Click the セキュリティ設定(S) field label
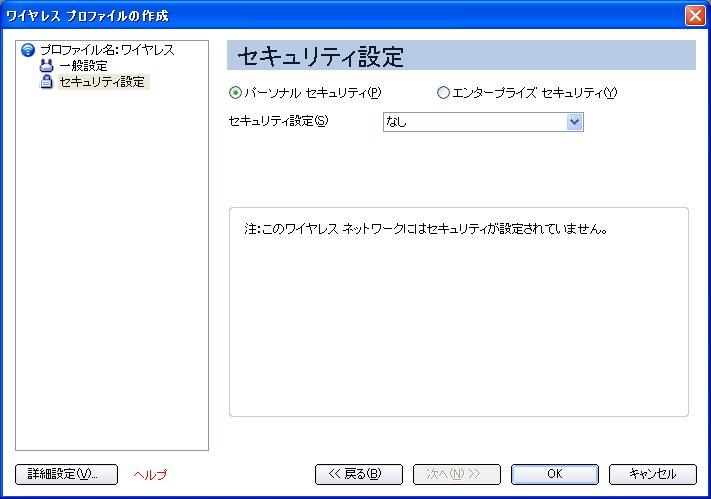711x499 pixels. coord(278,121)
